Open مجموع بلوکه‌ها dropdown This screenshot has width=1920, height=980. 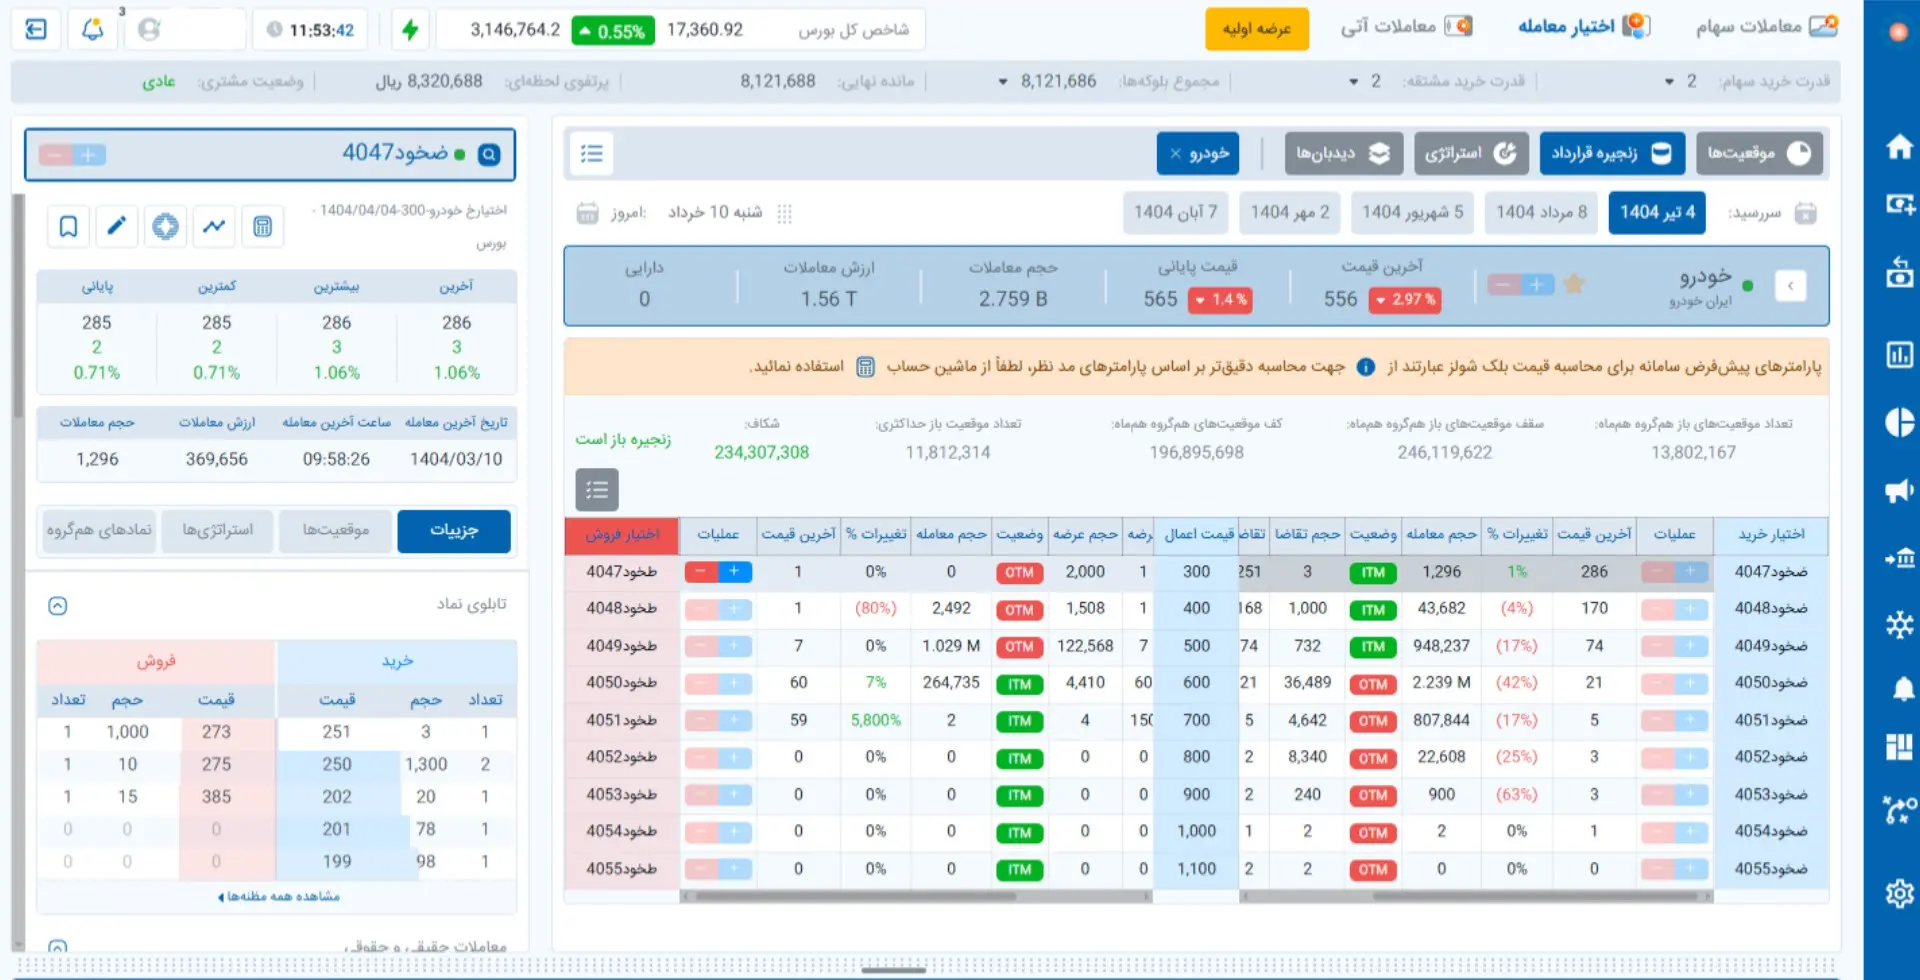(1003, 82)
